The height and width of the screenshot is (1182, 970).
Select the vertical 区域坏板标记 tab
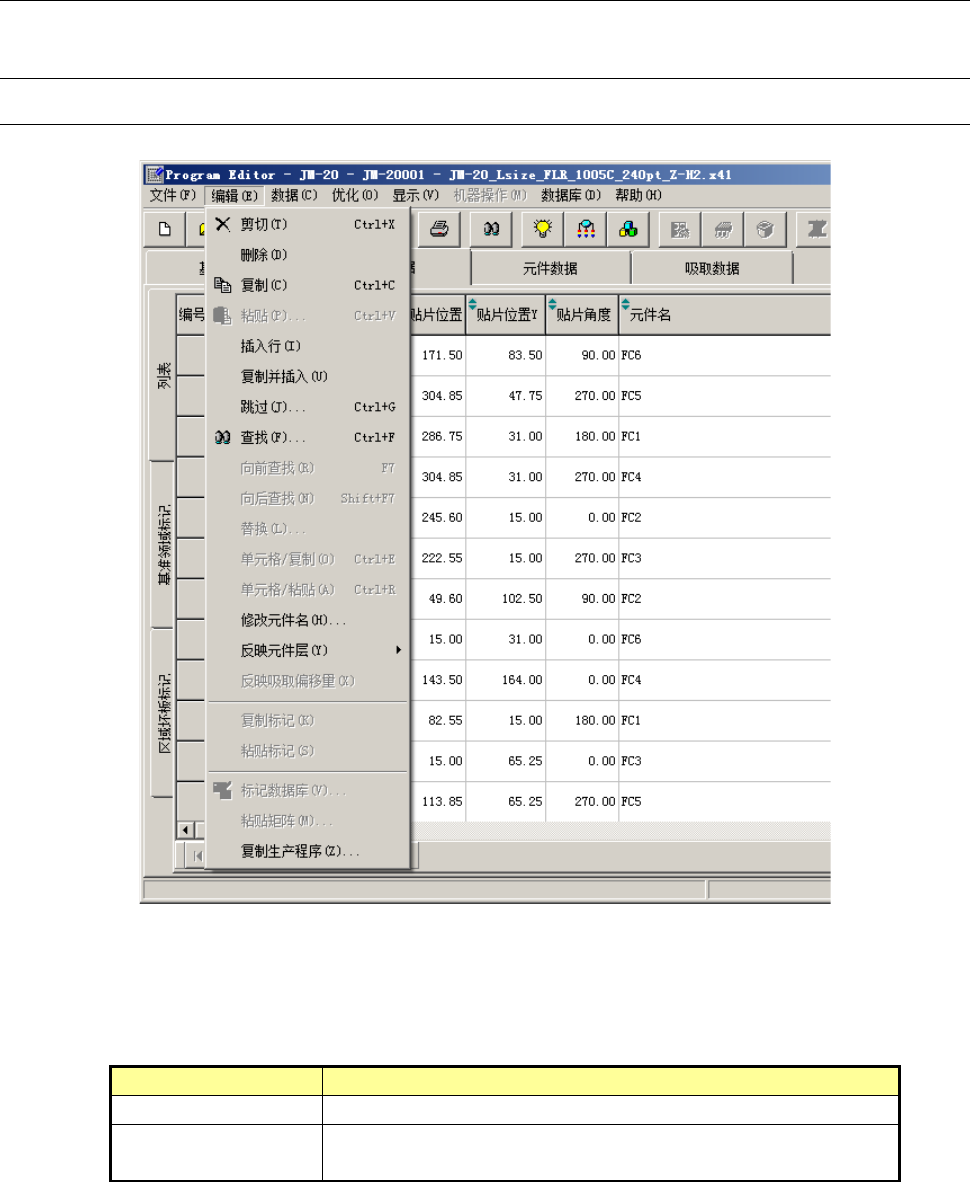(163, 713)
